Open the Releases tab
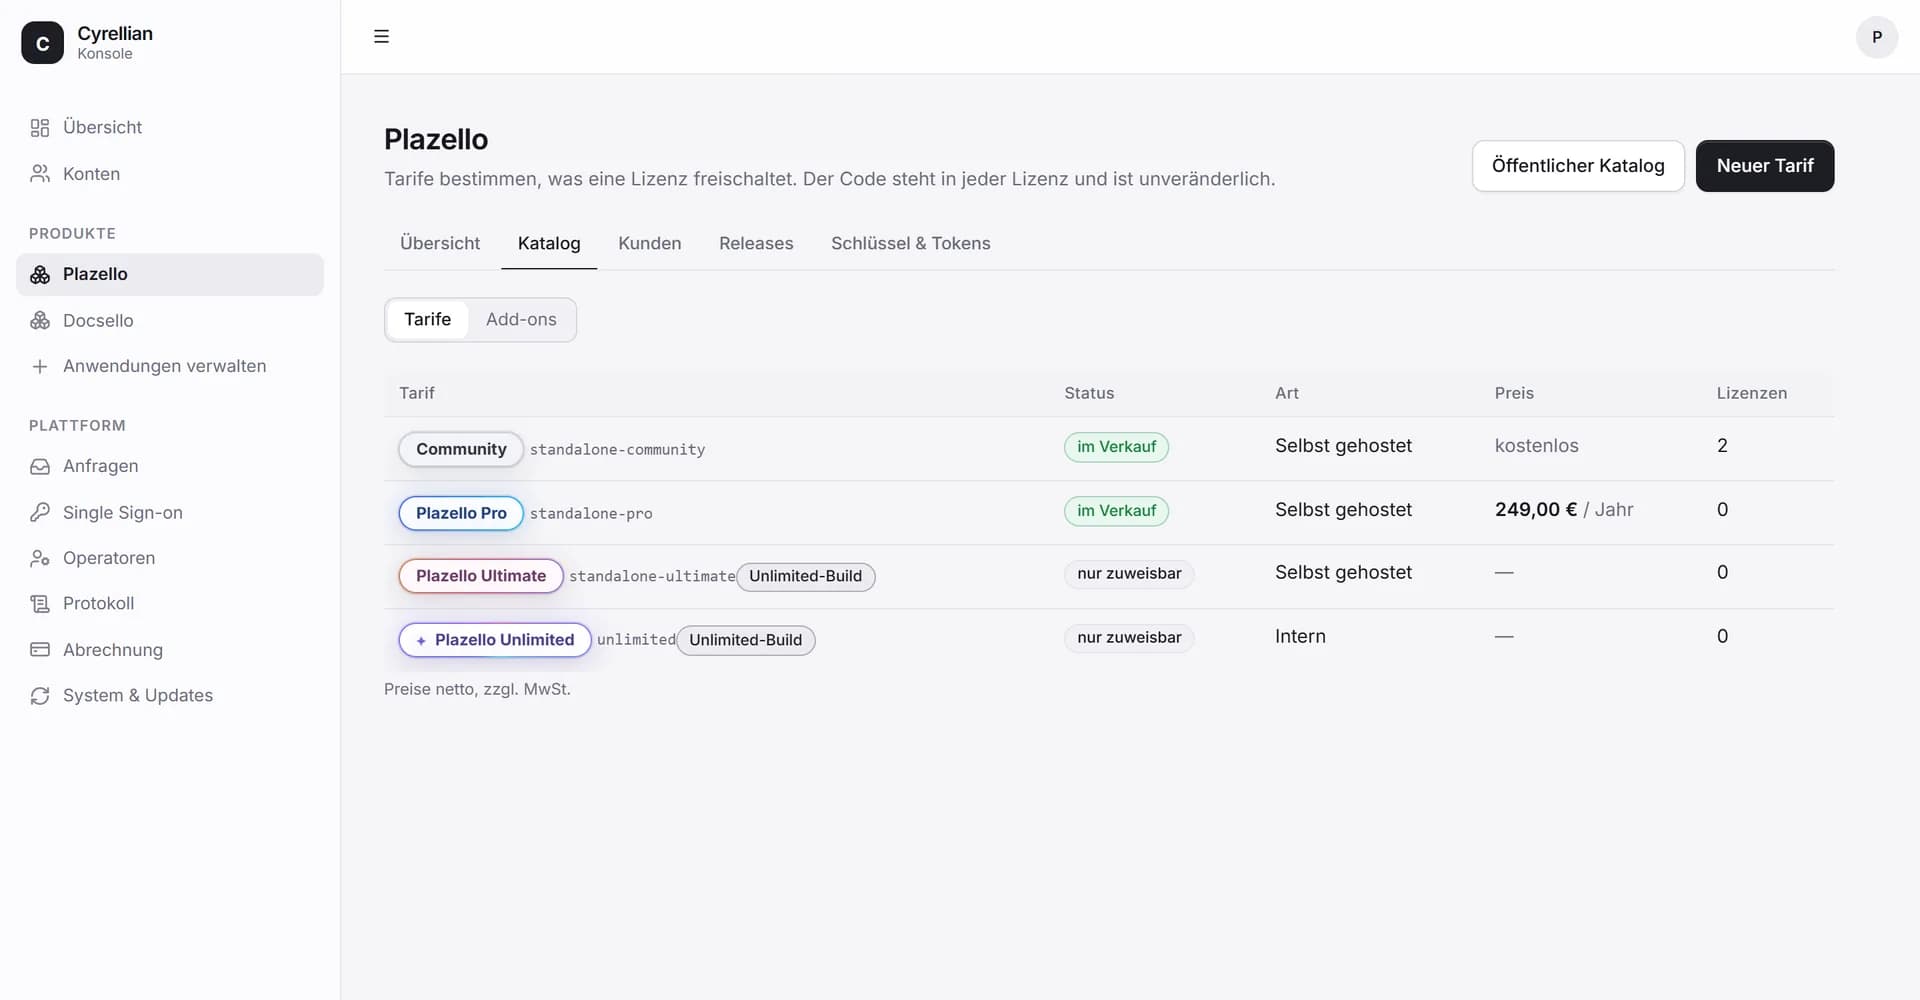The image size is (1920, 1000). pos(756,243)
